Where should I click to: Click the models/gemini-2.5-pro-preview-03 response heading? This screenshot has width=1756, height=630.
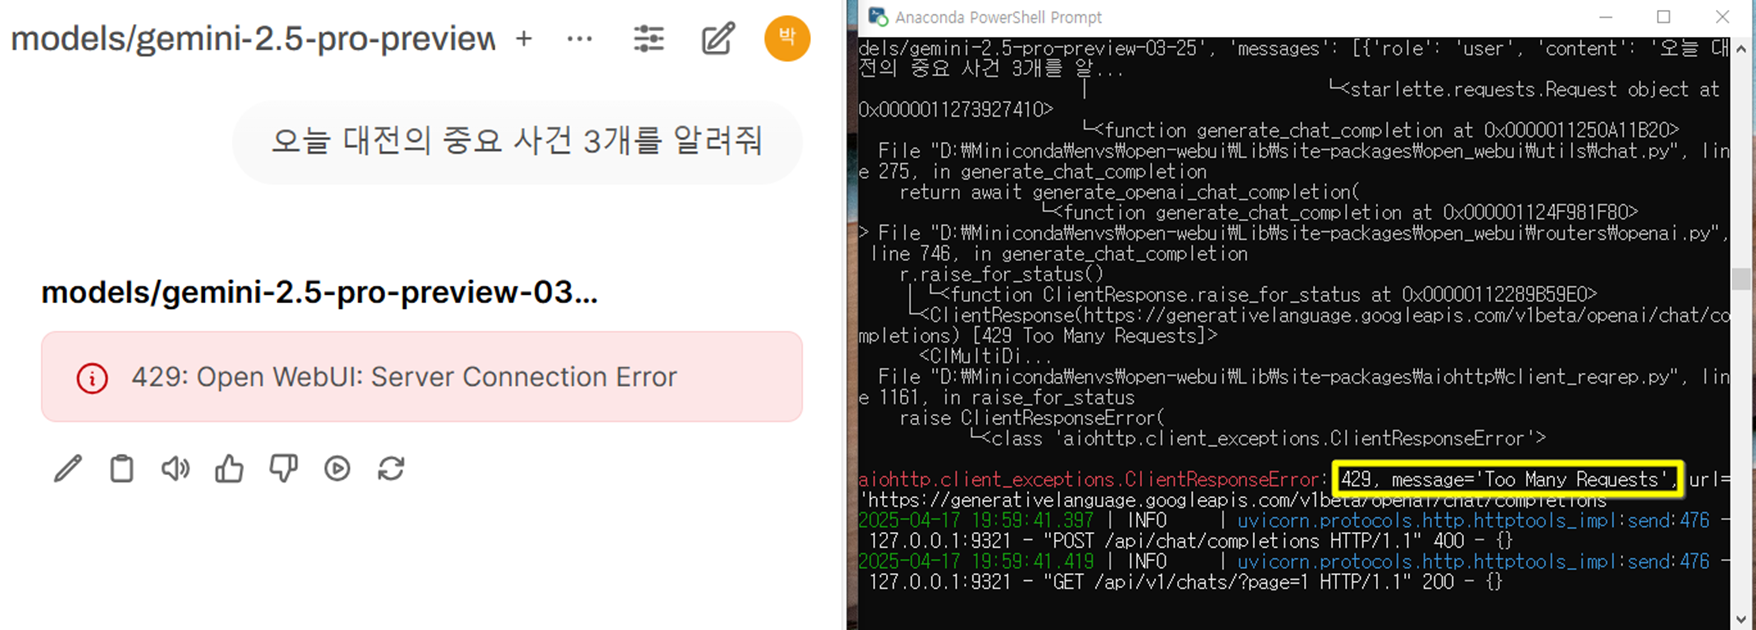pos(320,293)
